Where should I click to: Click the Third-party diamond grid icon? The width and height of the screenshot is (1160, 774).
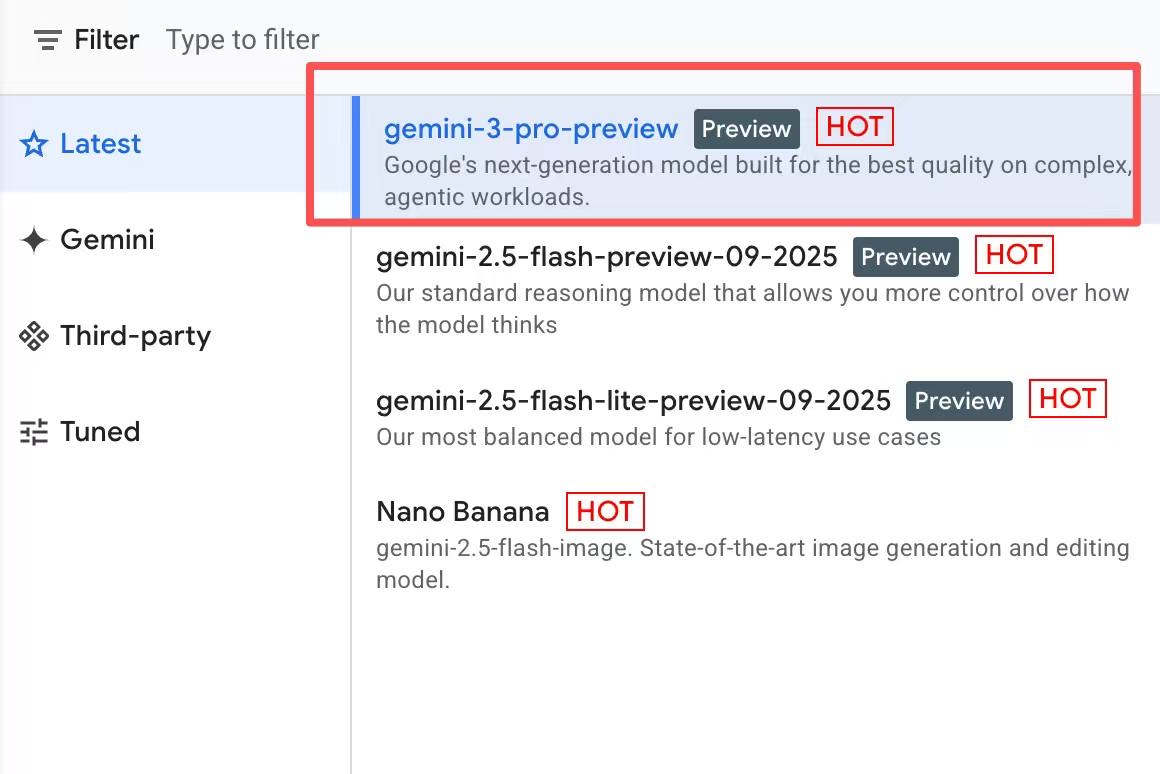[34, 337]
